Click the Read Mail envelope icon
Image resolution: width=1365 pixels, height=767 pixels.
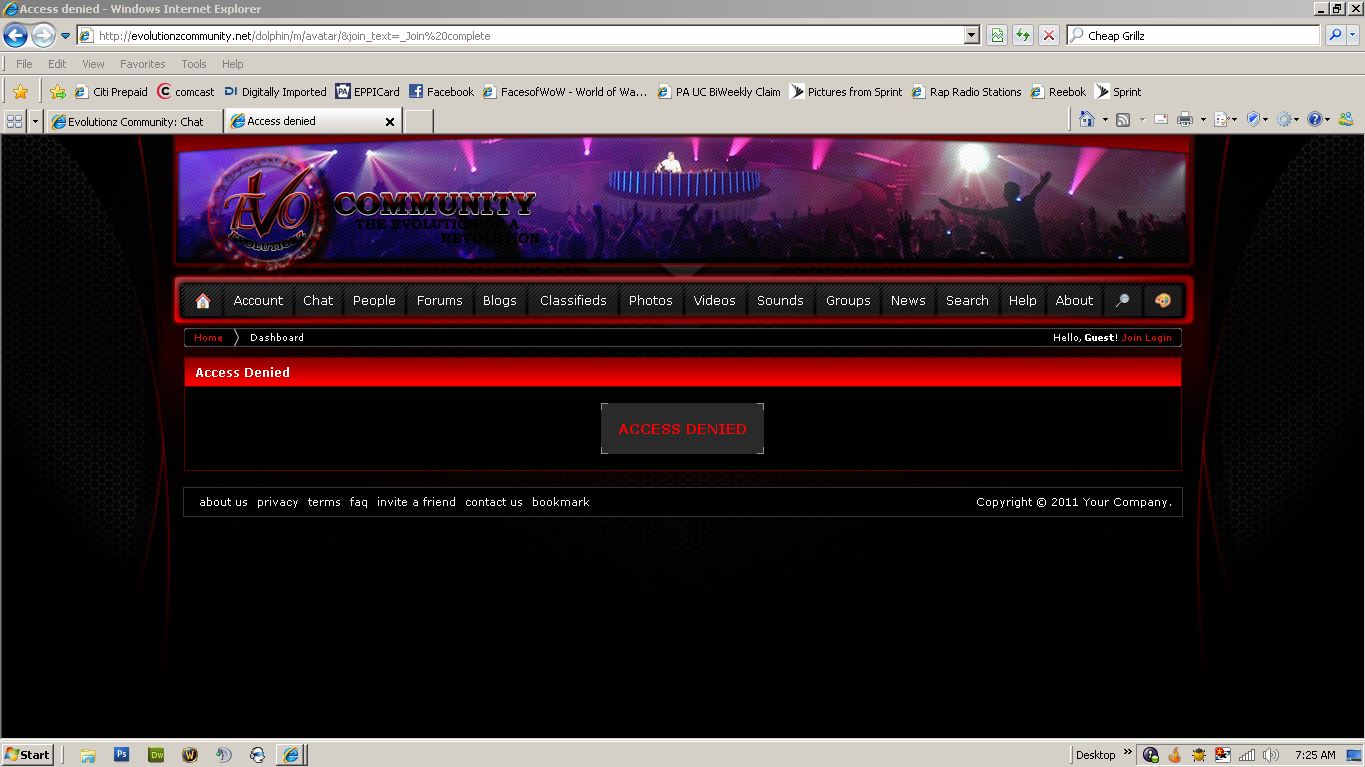[1161, 120]
